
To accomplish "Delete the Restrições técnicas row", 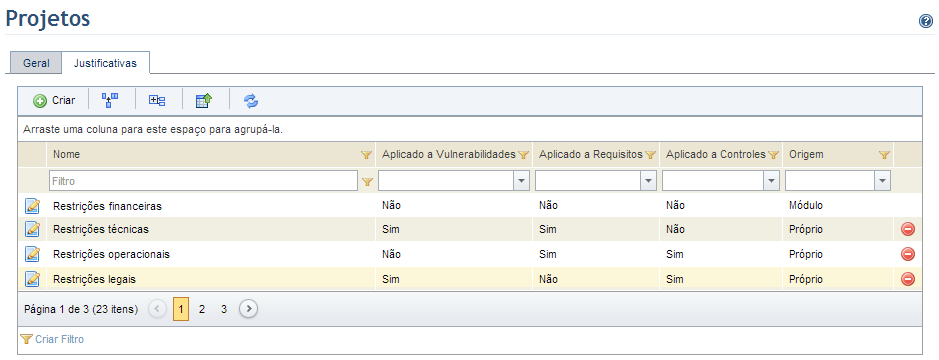I will click(x=908, y=229).
